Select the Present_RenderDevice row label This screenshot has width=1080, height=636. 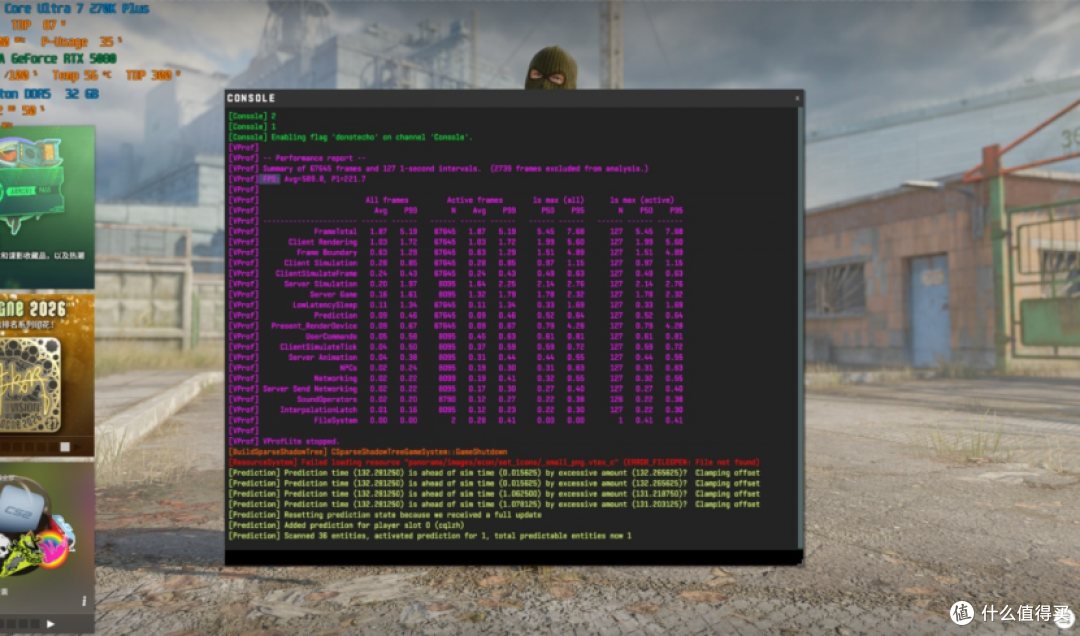[x=314, y=326]
